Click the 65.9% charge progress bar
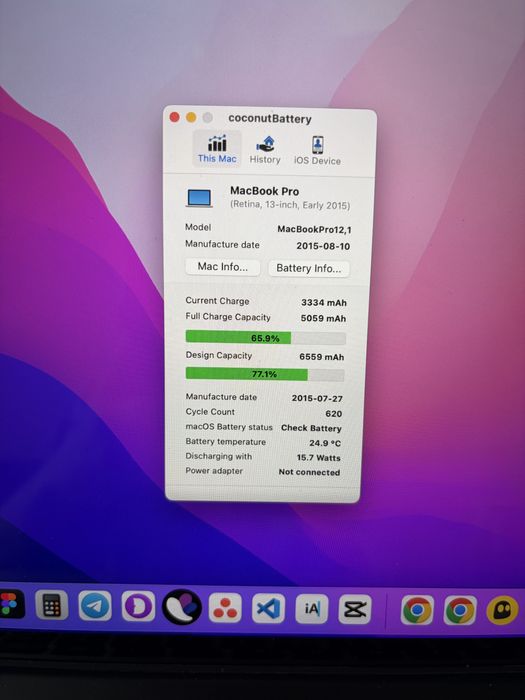Screen dimensions: 525x700 266,338
